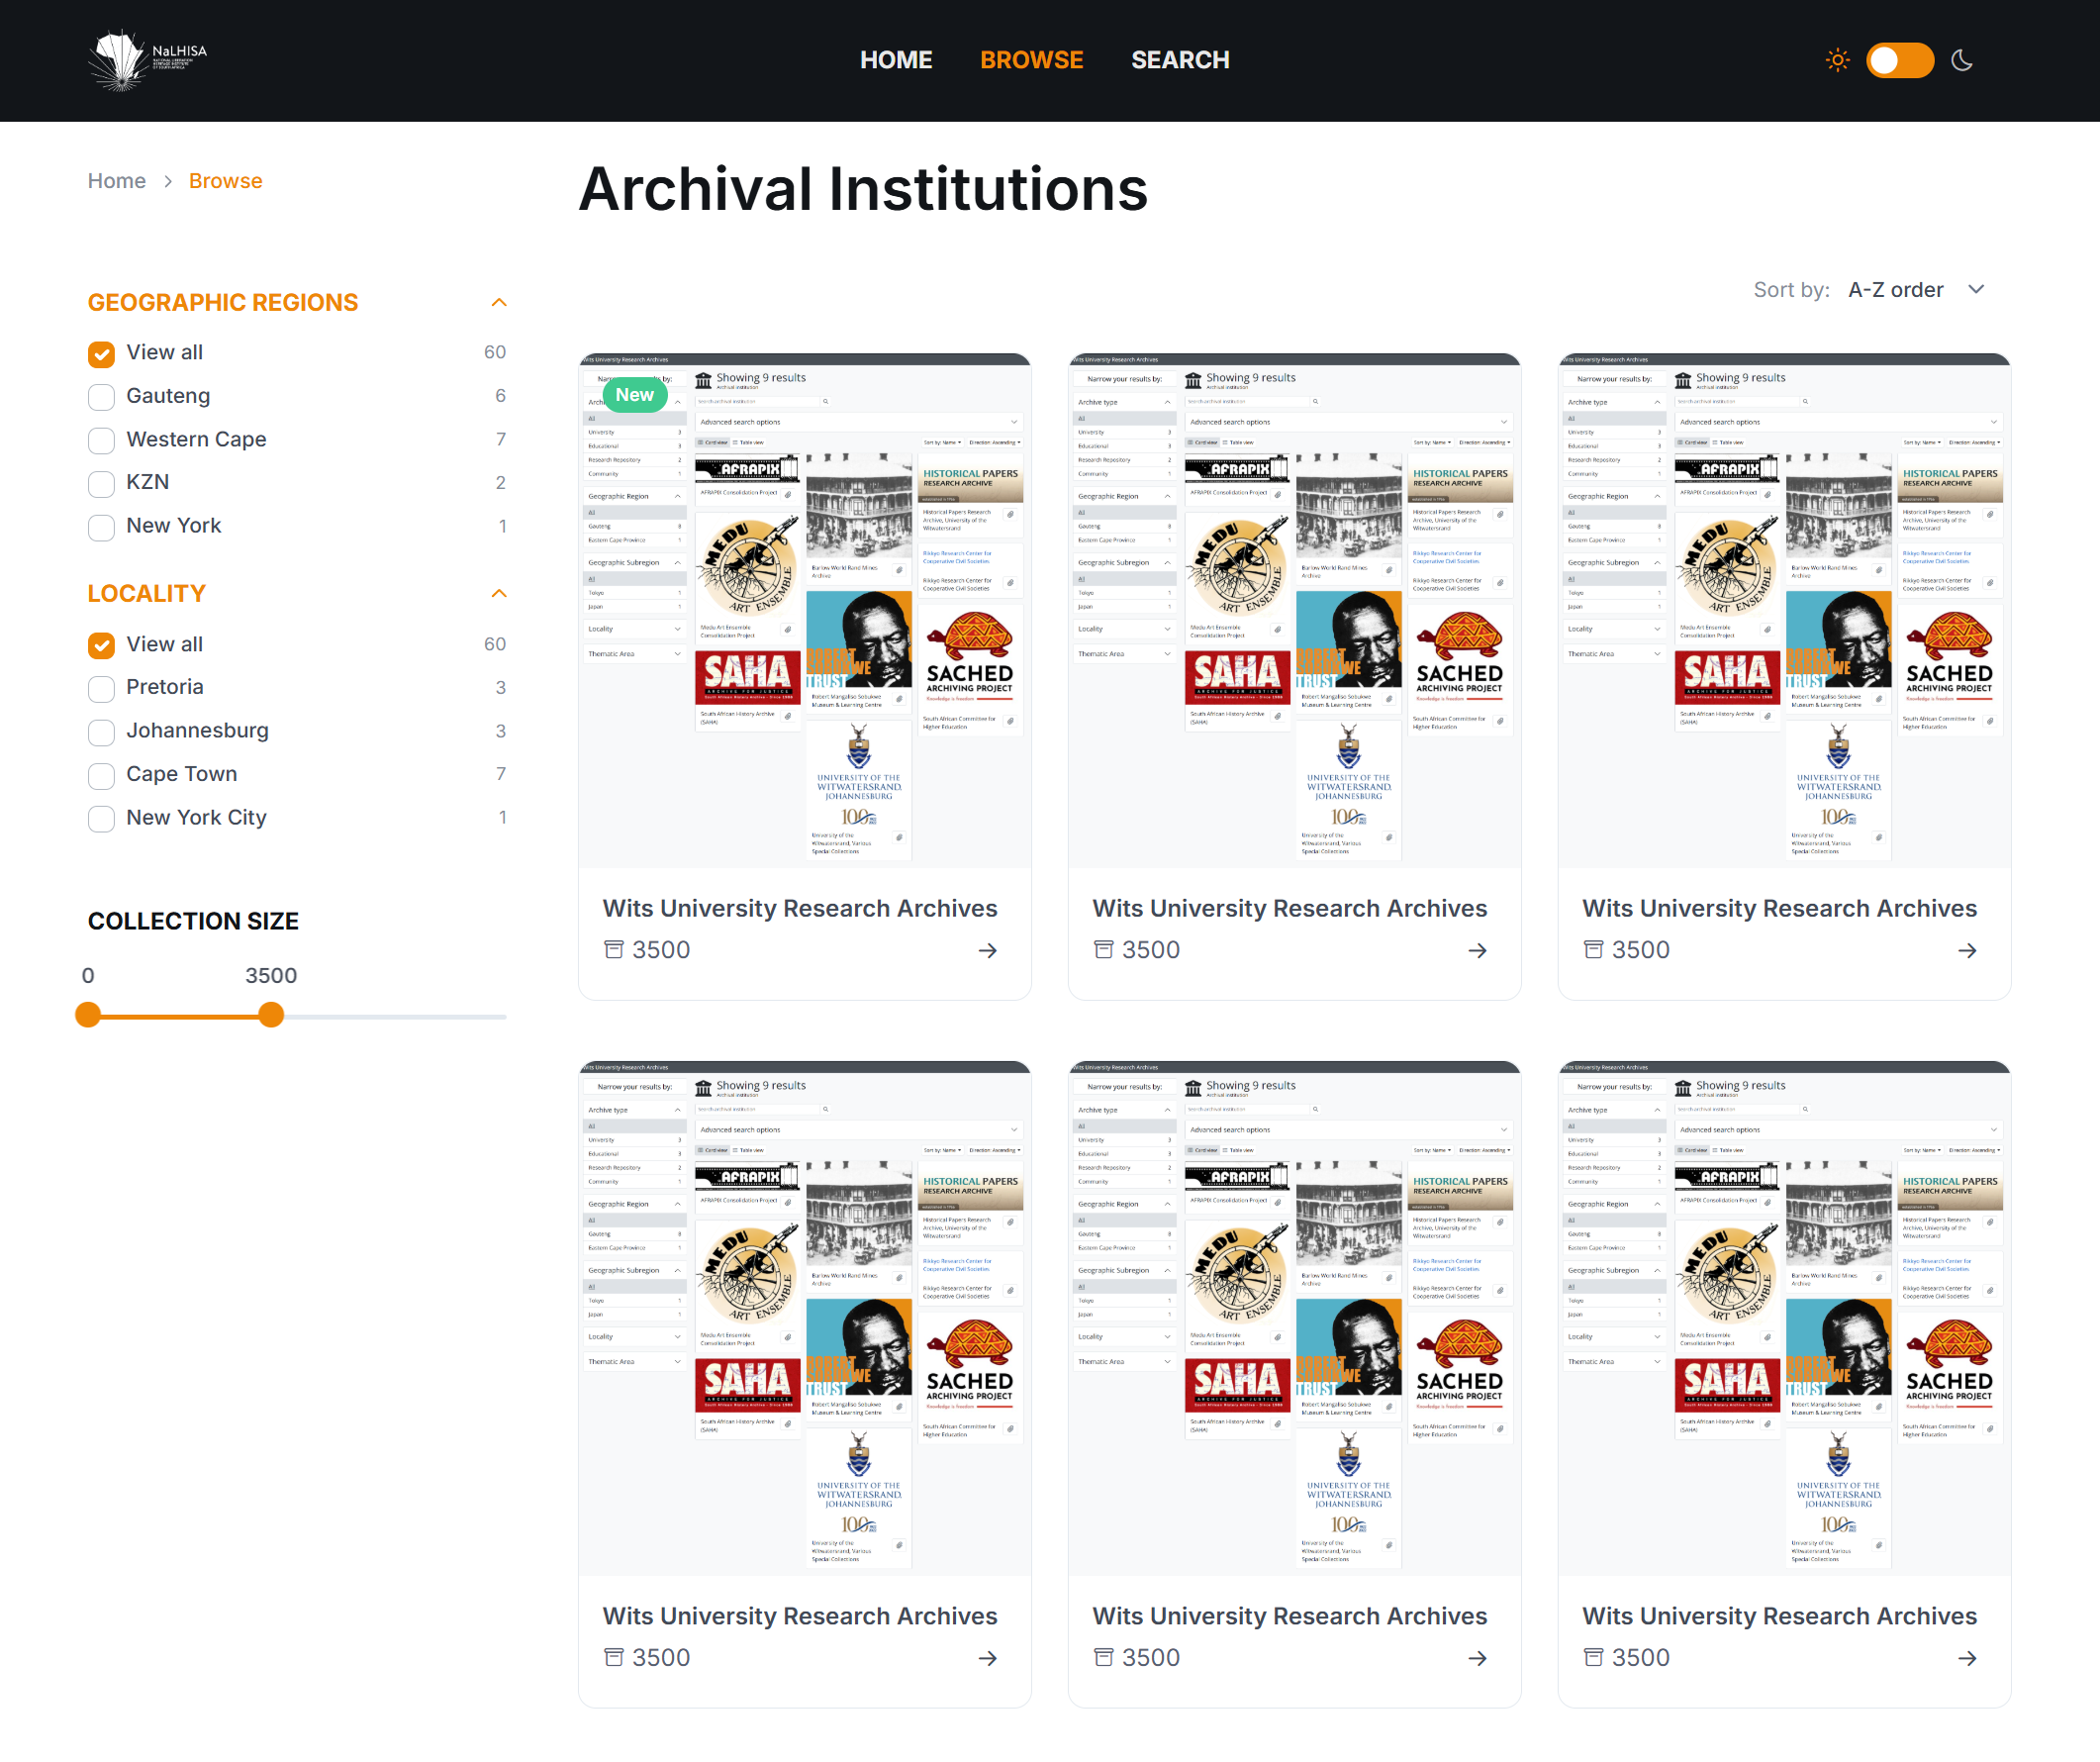Open first row, first card thumbnail
2100x1762 pixels.
(805, 610)
